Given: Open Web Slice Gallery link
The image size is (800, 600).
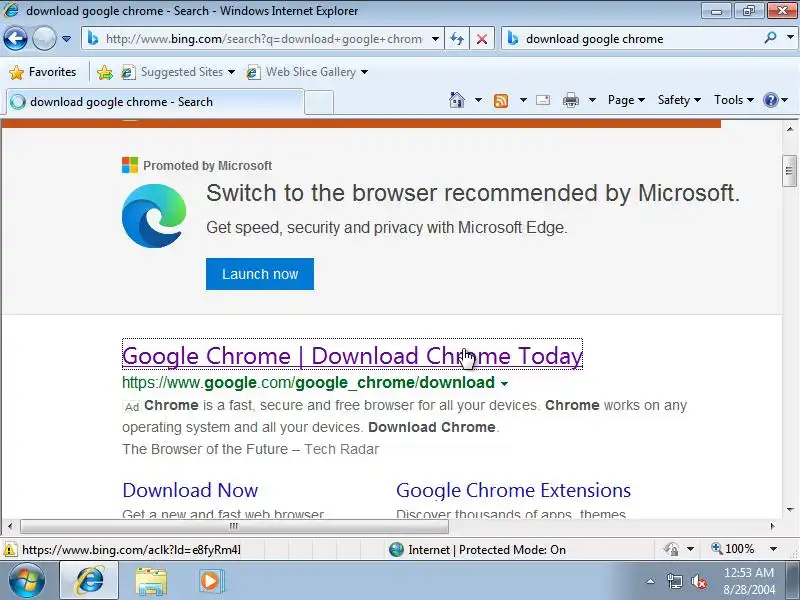Looking at the screenshot, I should [x=301, y=72].
